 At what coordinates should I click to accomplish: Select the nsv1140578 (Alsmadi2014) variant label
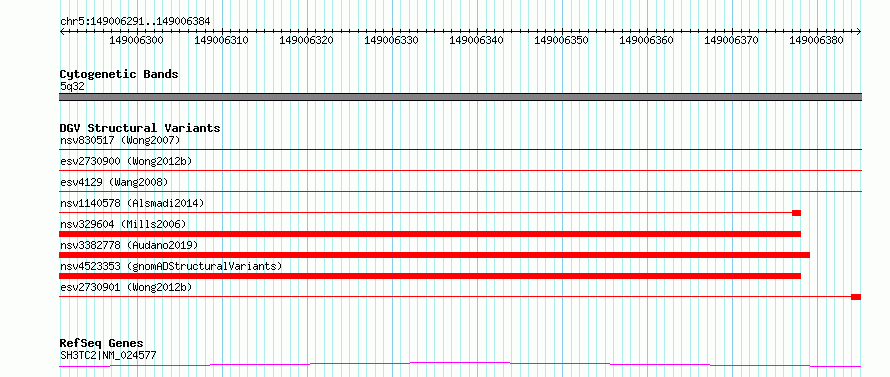tap(132, 203)
